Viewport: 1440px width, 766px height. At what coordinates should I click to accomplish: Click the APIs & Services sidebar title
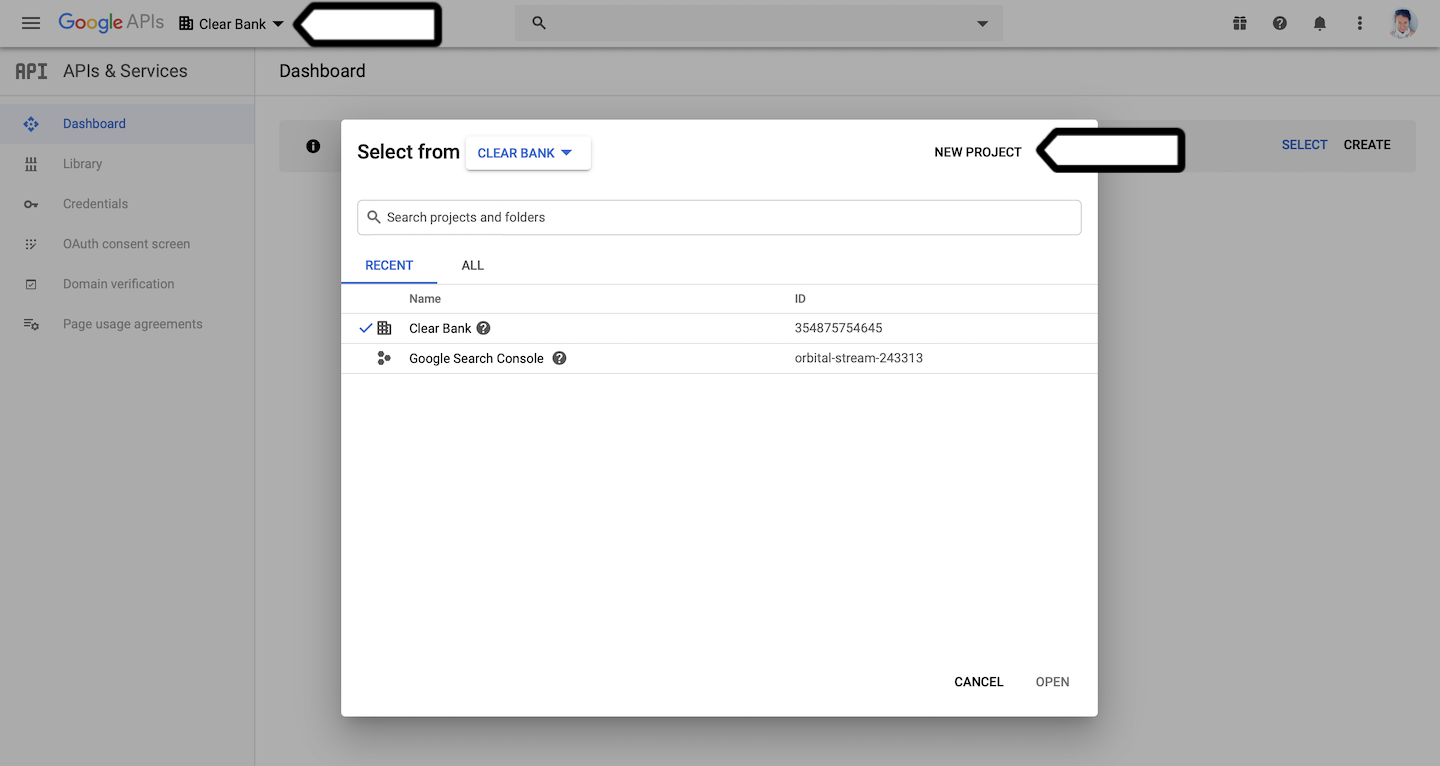pyautogui.click(x=125, y=71)
